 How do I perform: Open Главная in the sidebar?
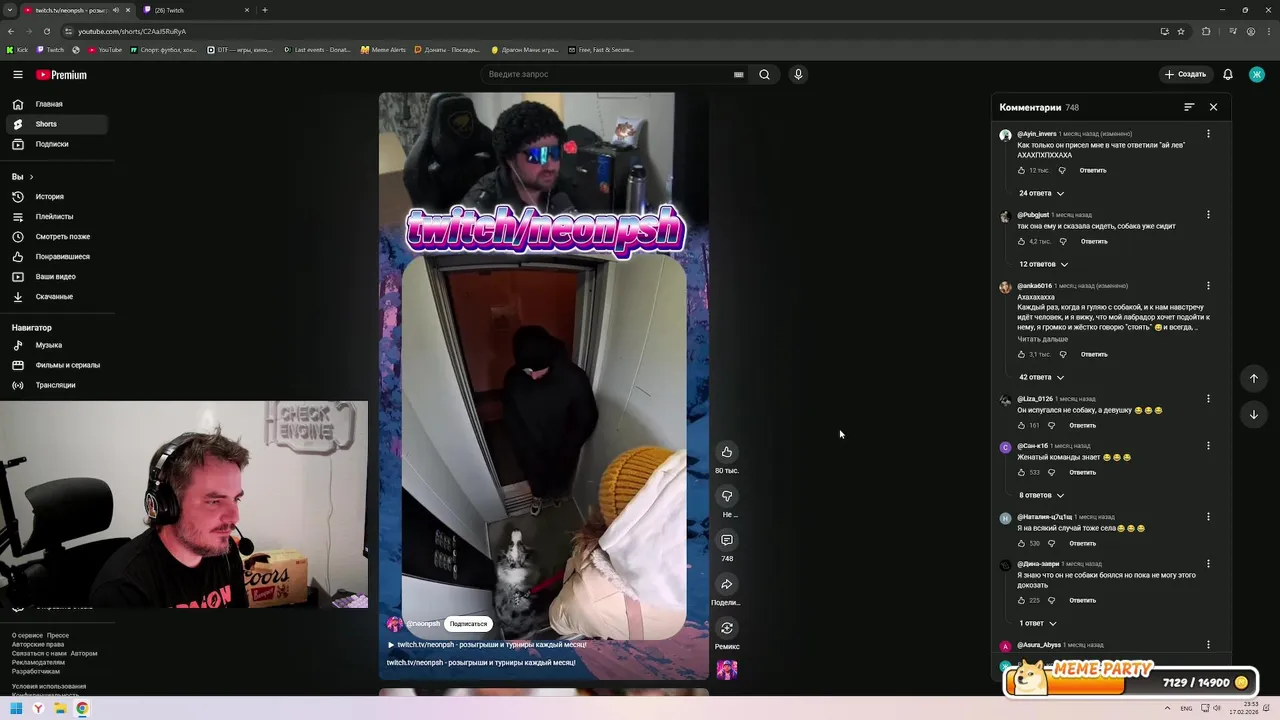click(56, 104)
